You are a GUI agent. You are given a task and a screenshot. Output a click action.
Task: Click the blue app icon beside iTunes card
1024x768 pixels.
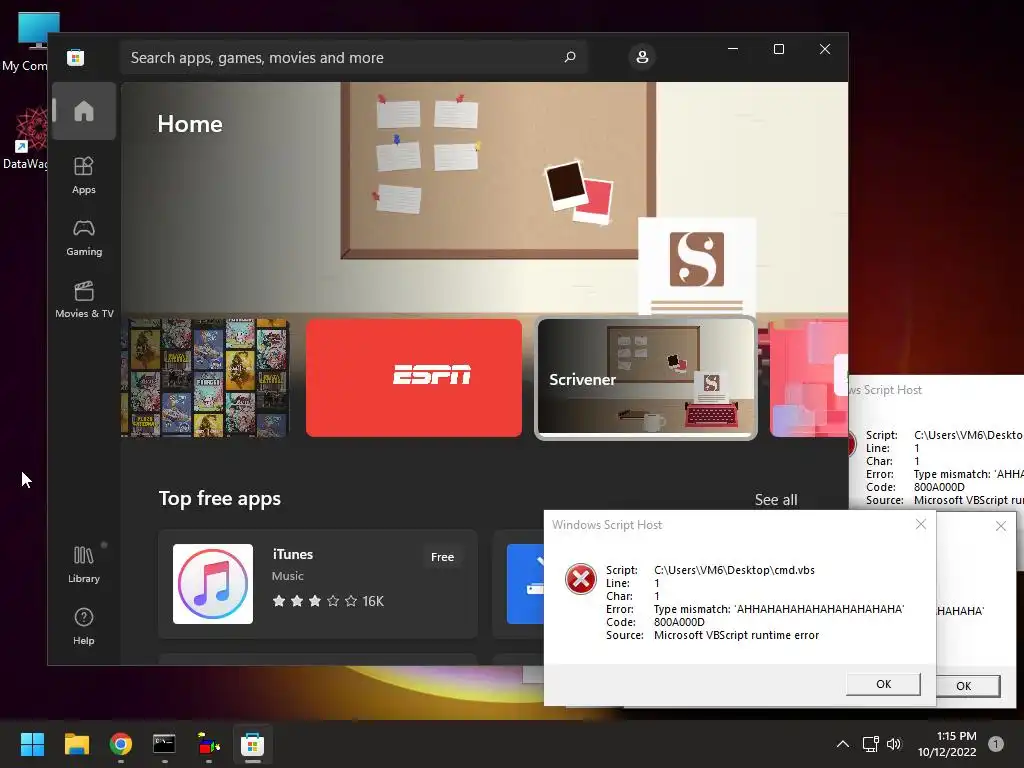click(x=526, y=584)
